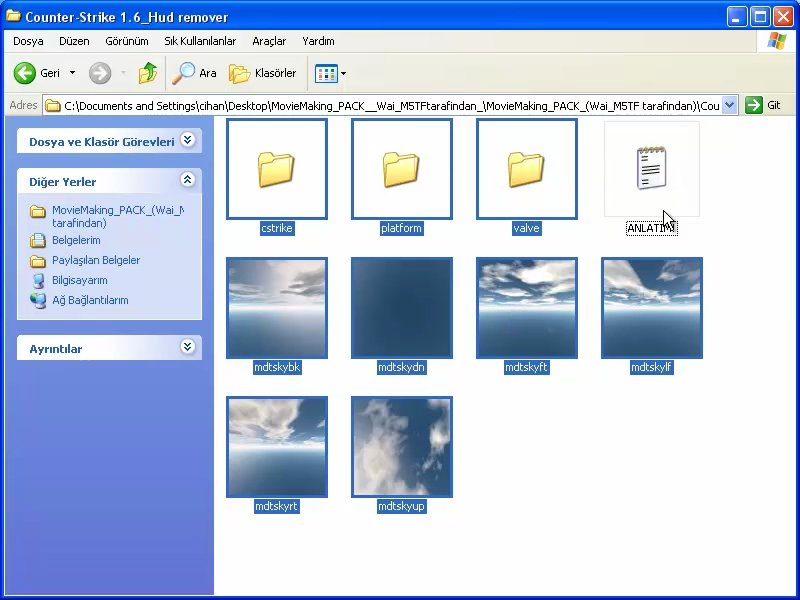
Task: Open the Görünüm menu
Action: click(127, 41)
